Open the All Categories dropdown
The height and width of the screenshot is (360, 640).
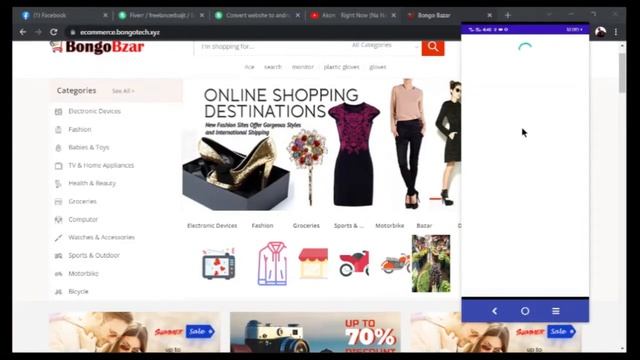(x=384, y=45)
